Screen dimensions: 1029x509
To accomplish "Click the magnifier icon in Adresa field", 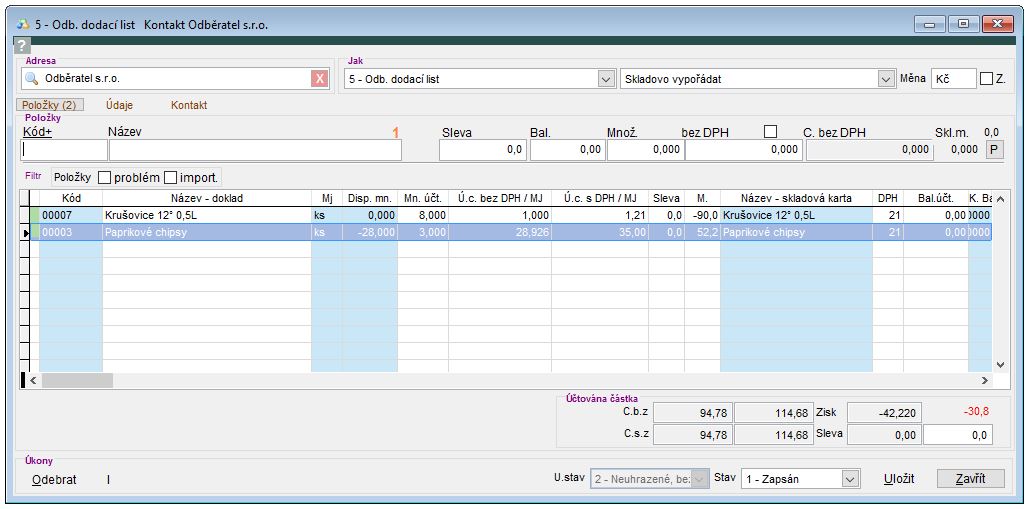I will tap(31, 78).
